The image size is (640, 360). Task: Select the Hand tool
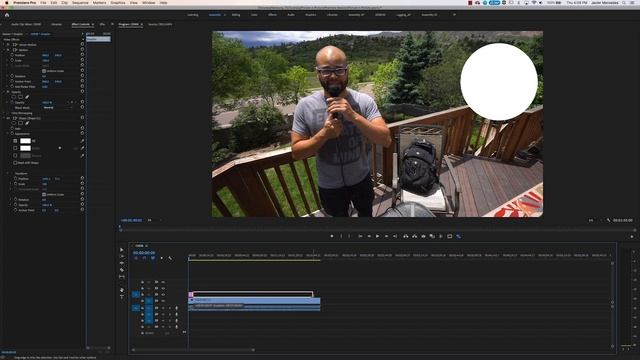122,290
